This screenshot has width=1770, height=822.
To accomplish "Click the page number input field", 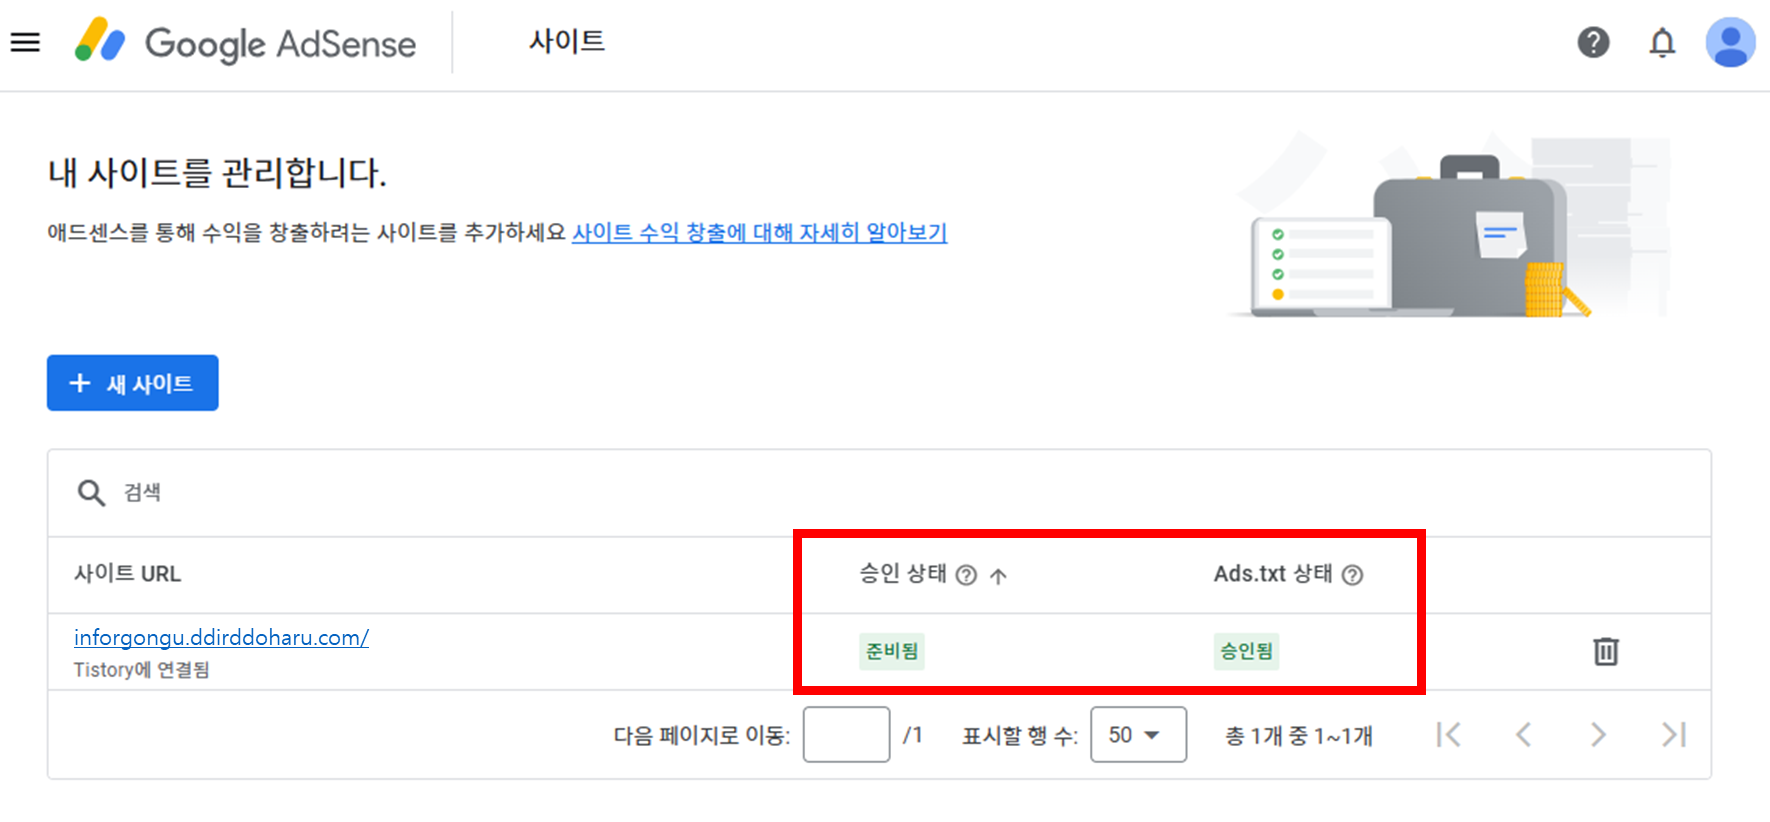I will pos(845,735).
